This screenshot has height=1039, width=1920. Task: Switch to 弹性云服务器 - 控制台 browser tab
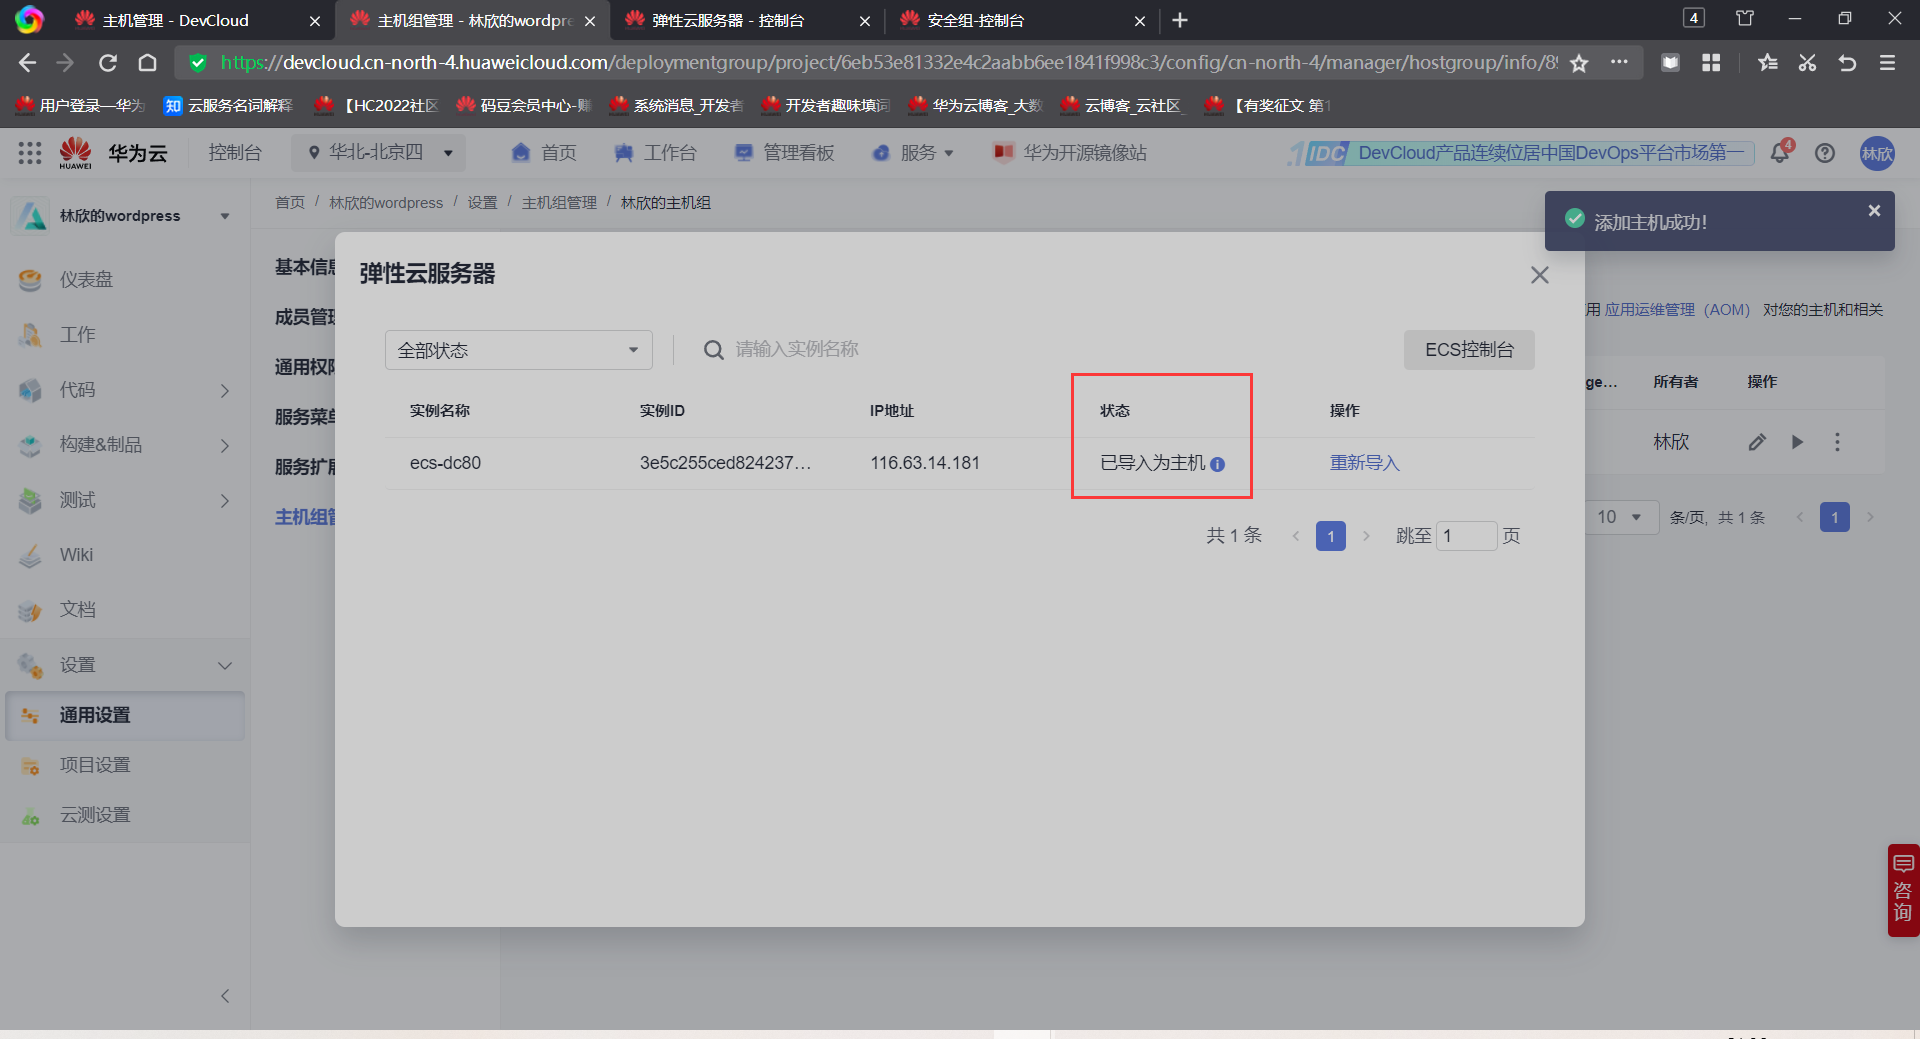(747, 20)
